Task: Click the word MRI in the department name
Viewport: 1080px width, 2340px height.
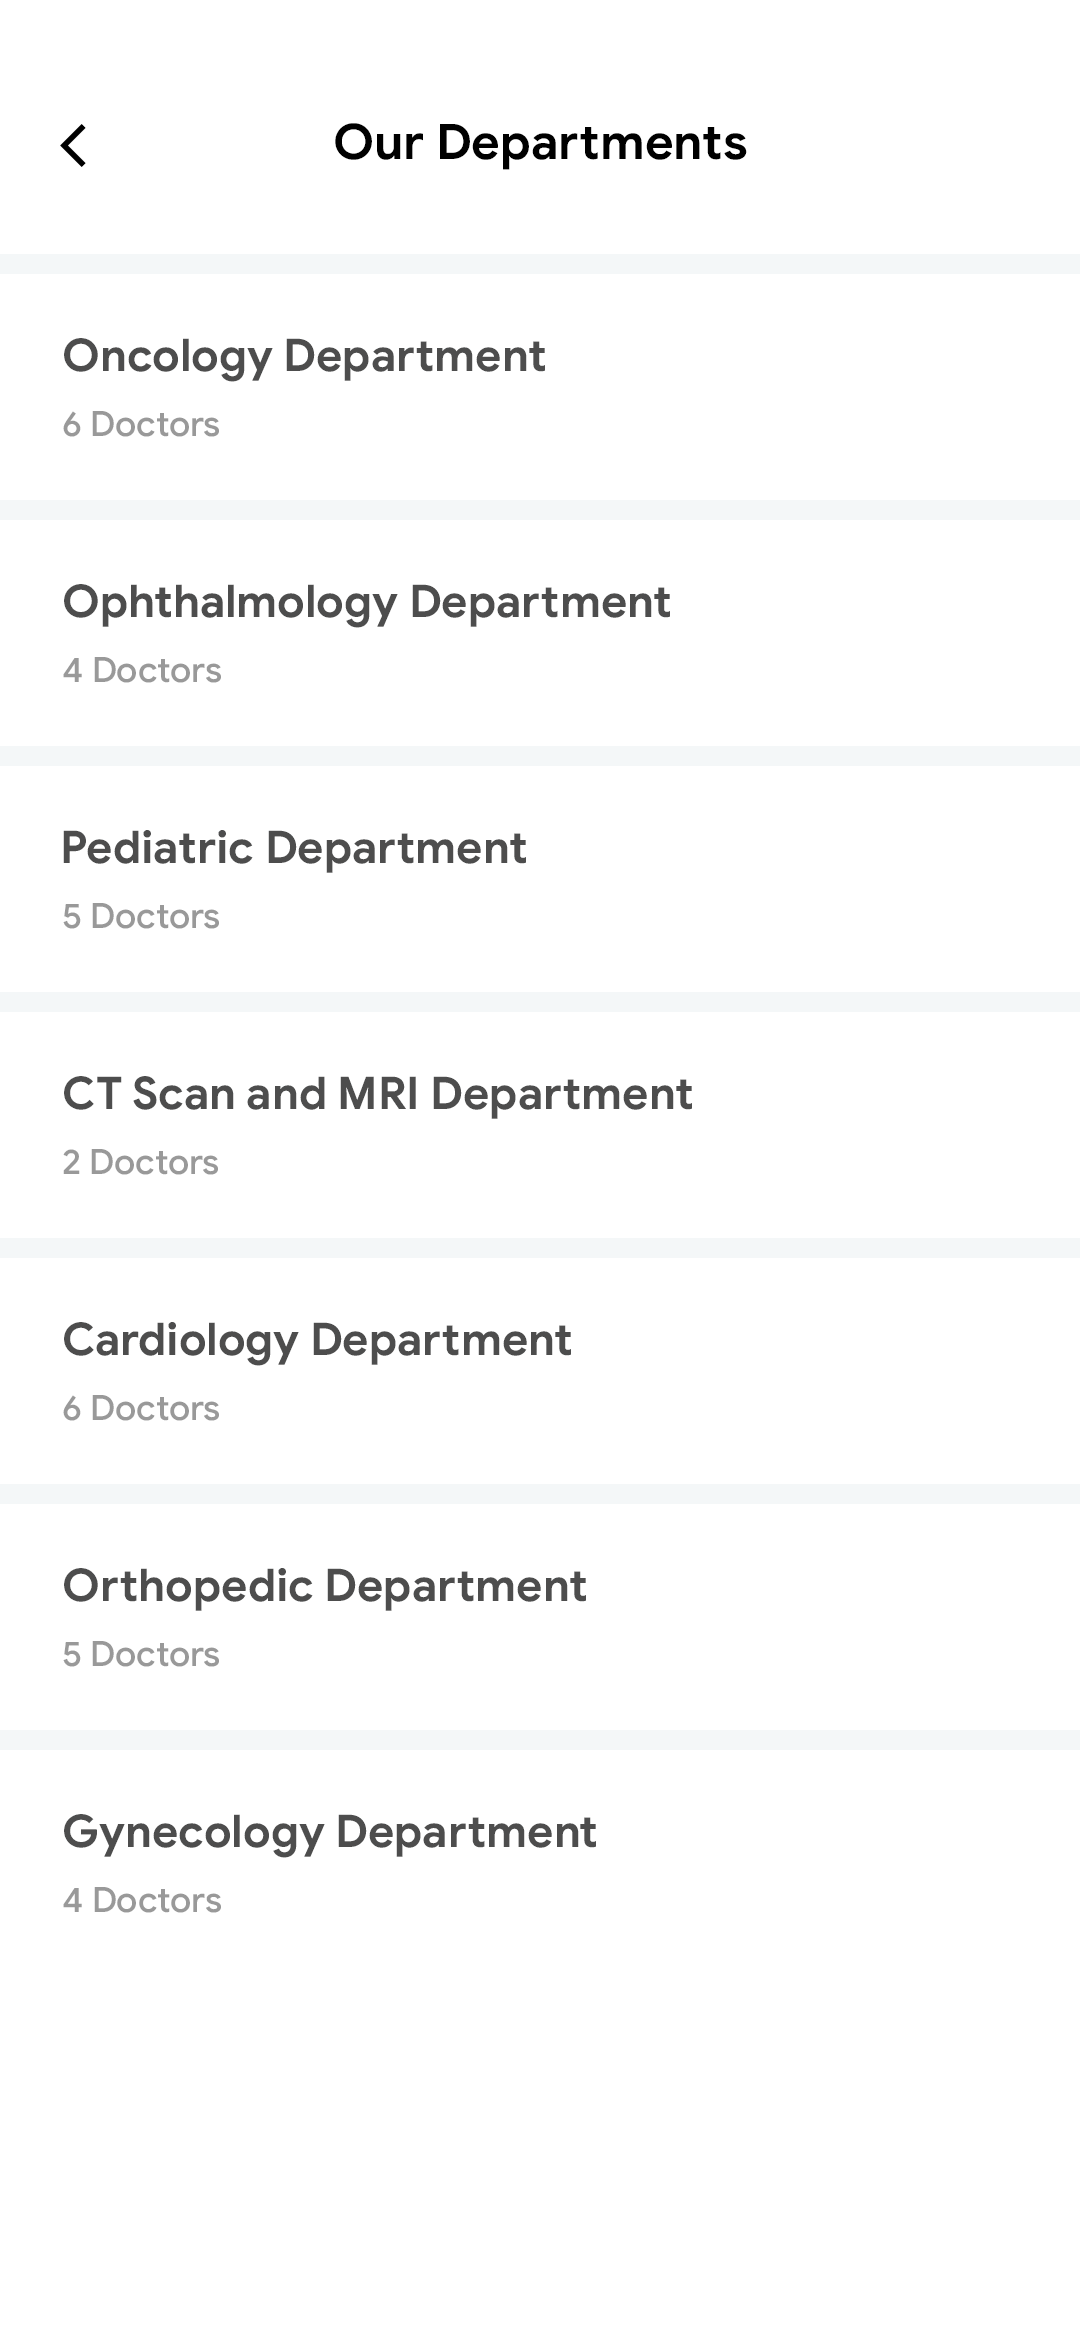Action: point(378,1094)
